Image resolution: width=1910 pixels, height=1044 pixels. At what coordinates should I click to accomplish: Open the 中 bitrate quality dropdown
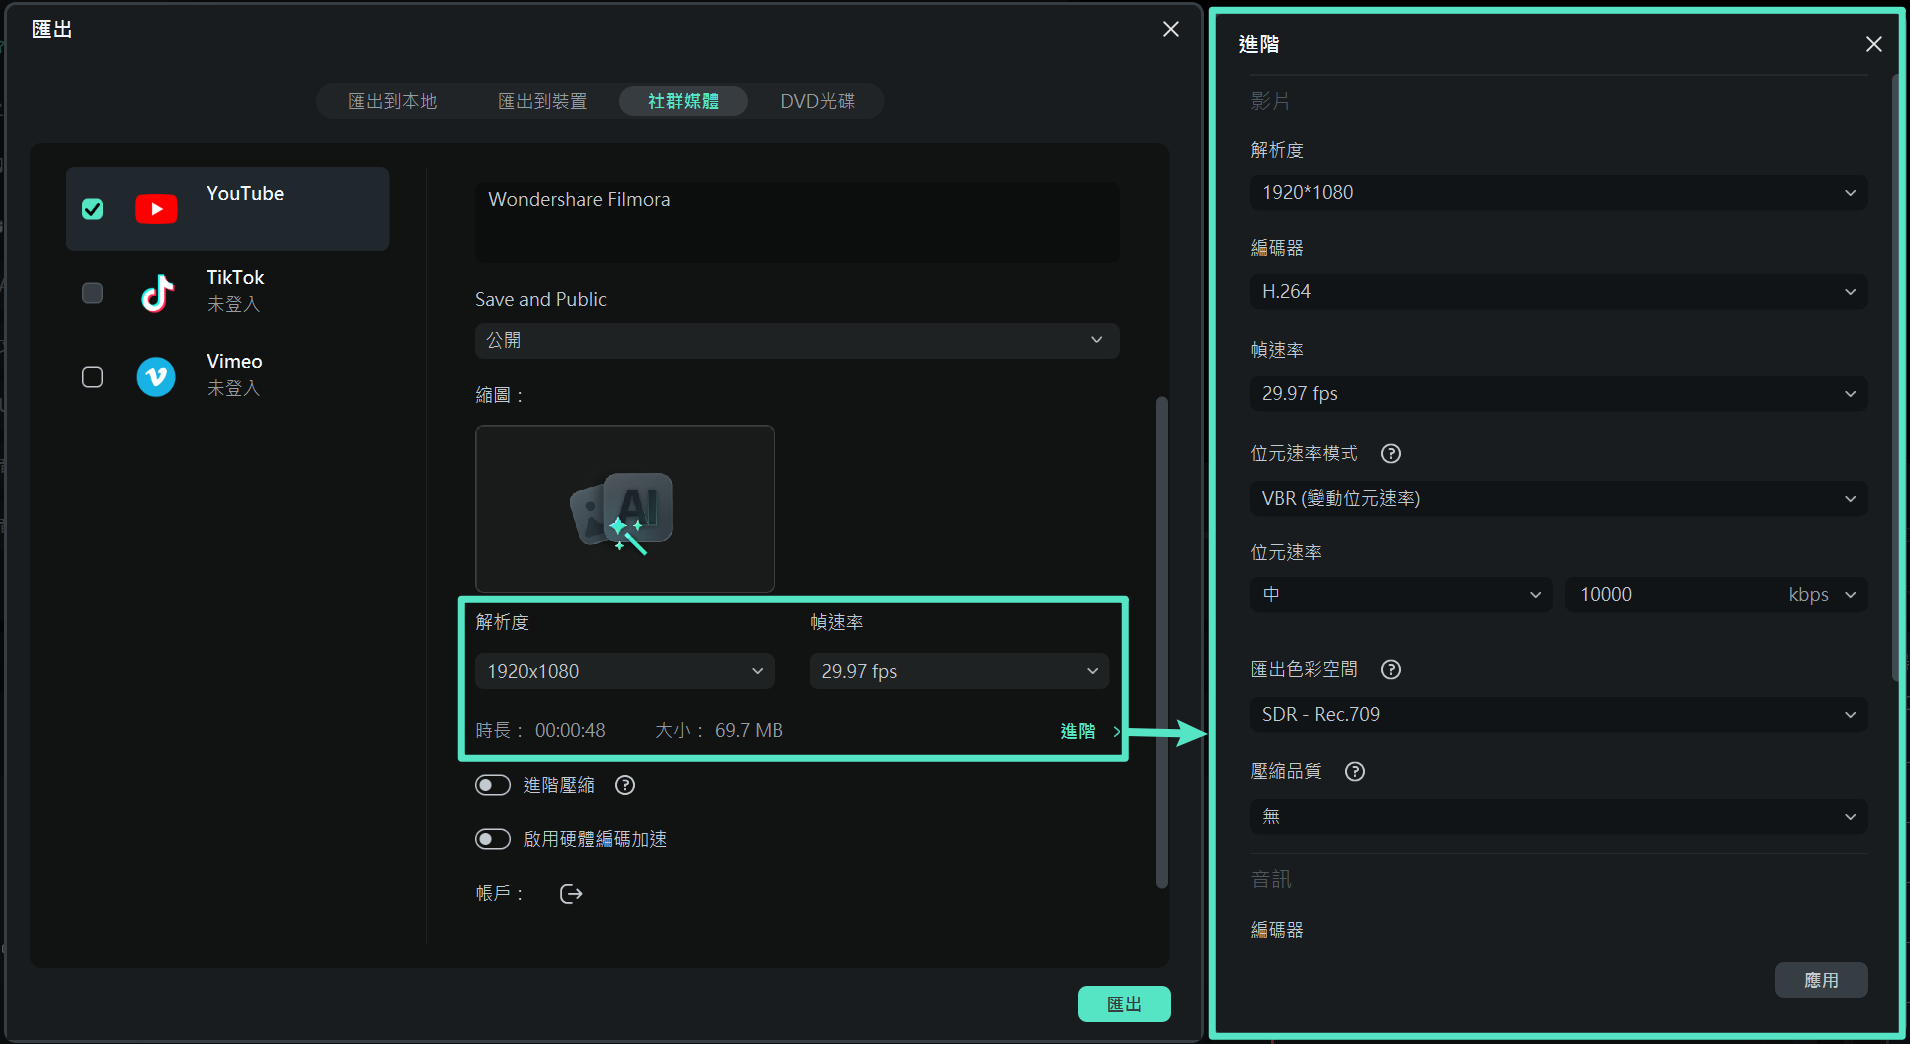tap(1401, 594)
